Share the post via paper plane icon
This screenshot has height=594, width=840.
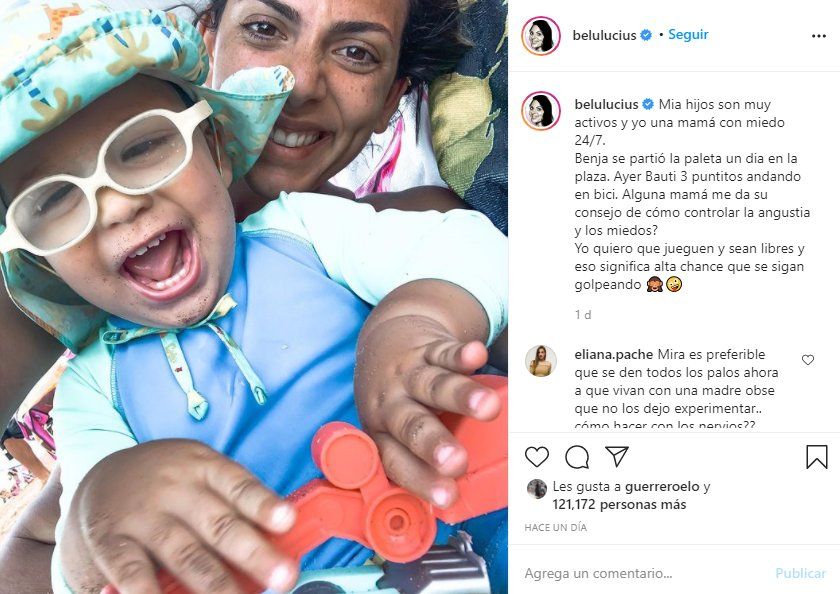click(617, 456)
